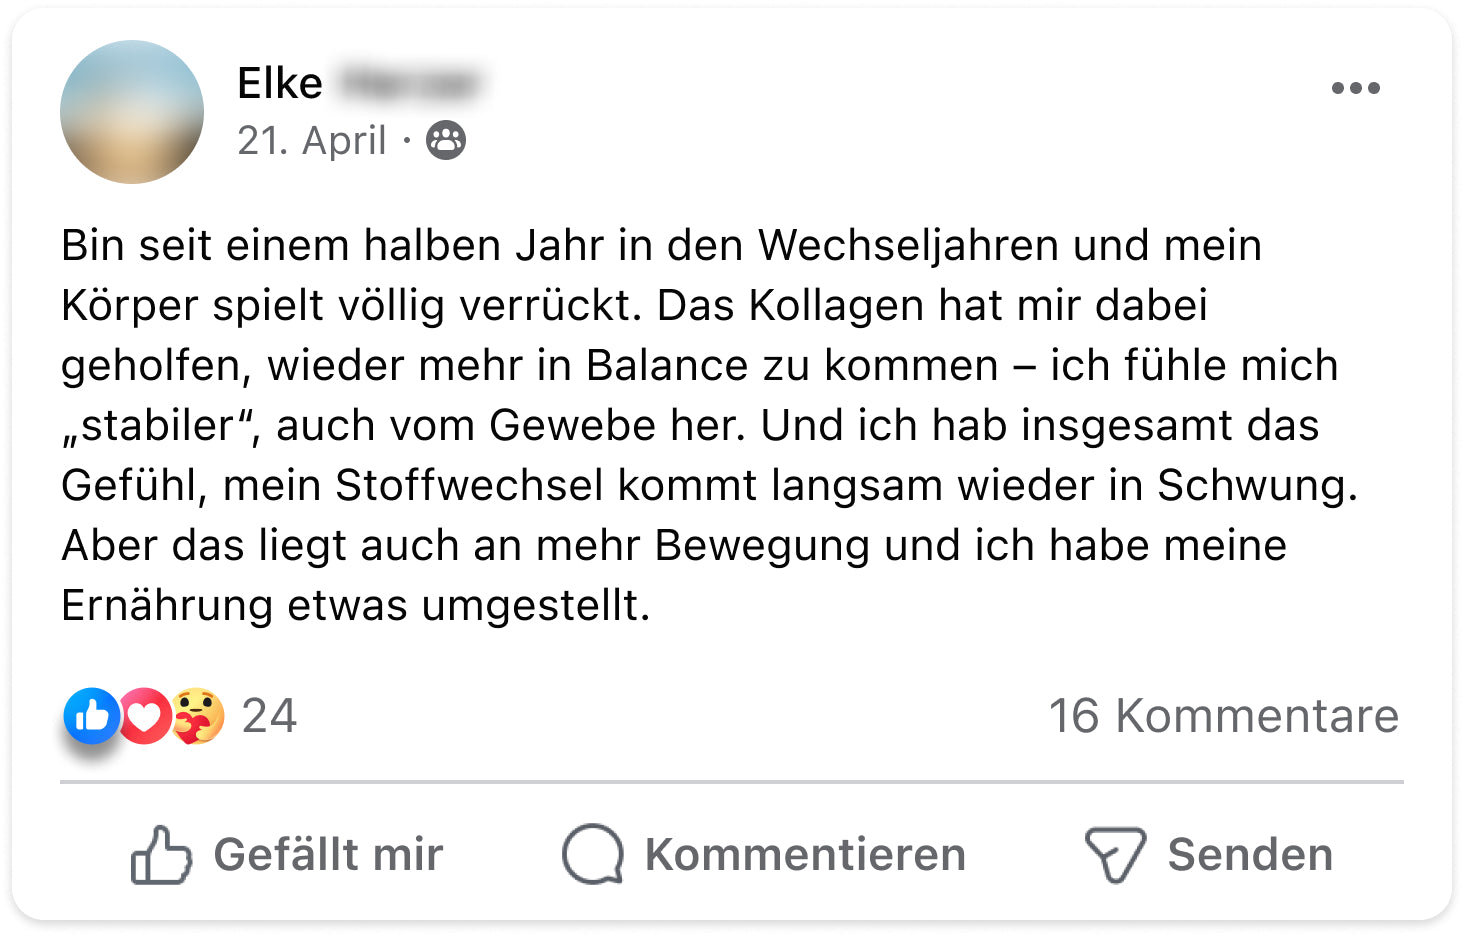Toggle the Gefällt mir label

point(328,855)
